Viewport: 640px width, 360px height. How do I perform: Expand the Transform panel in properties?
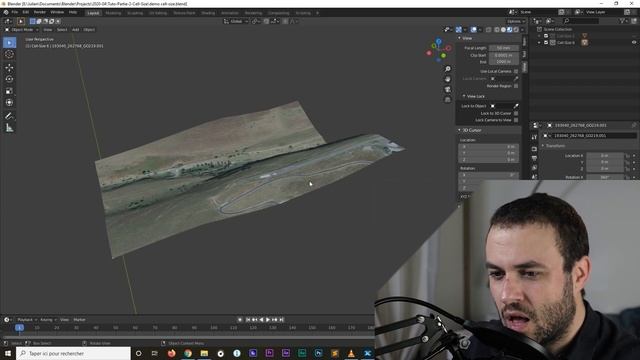point(554,146)
